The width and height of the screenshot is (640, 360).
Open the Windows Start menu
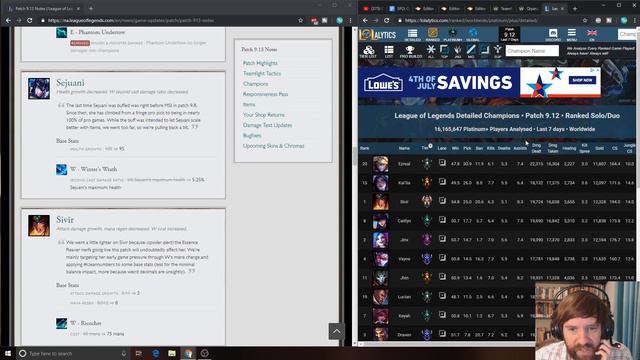pyautogui.click(x=8, y=353)
